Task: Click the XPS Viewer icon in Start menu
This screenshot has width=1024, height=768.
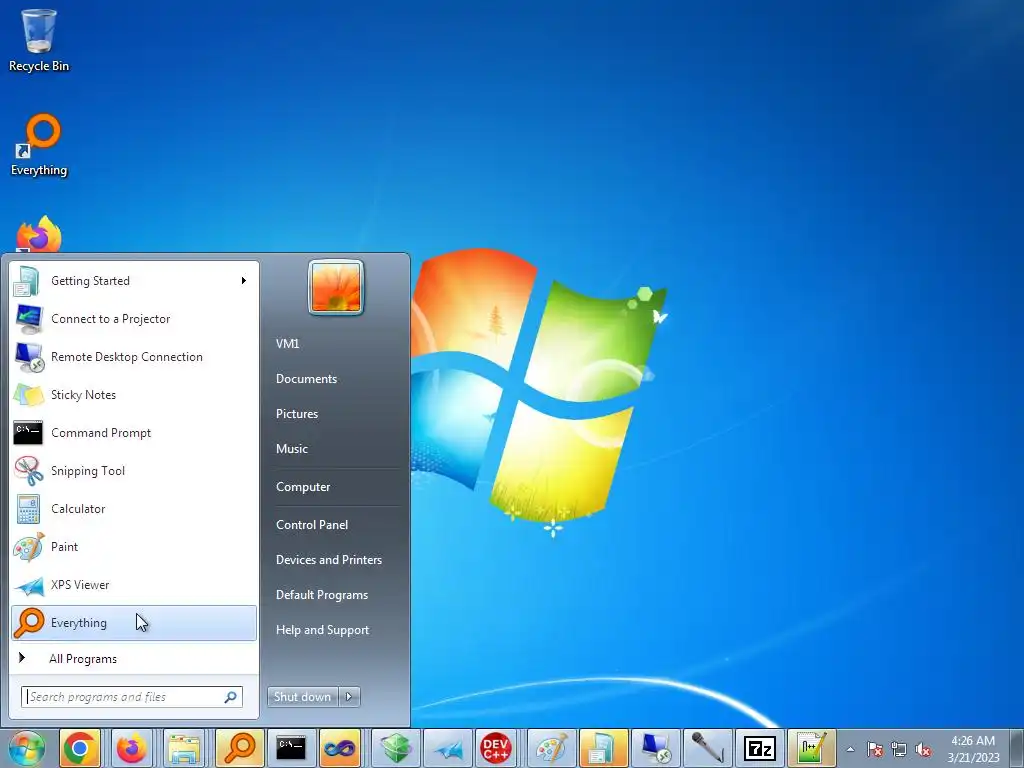Action: point(28,585)
